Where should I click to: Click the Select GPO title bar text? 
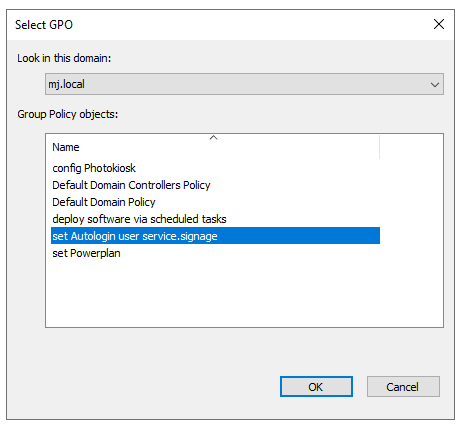point(44,25)
